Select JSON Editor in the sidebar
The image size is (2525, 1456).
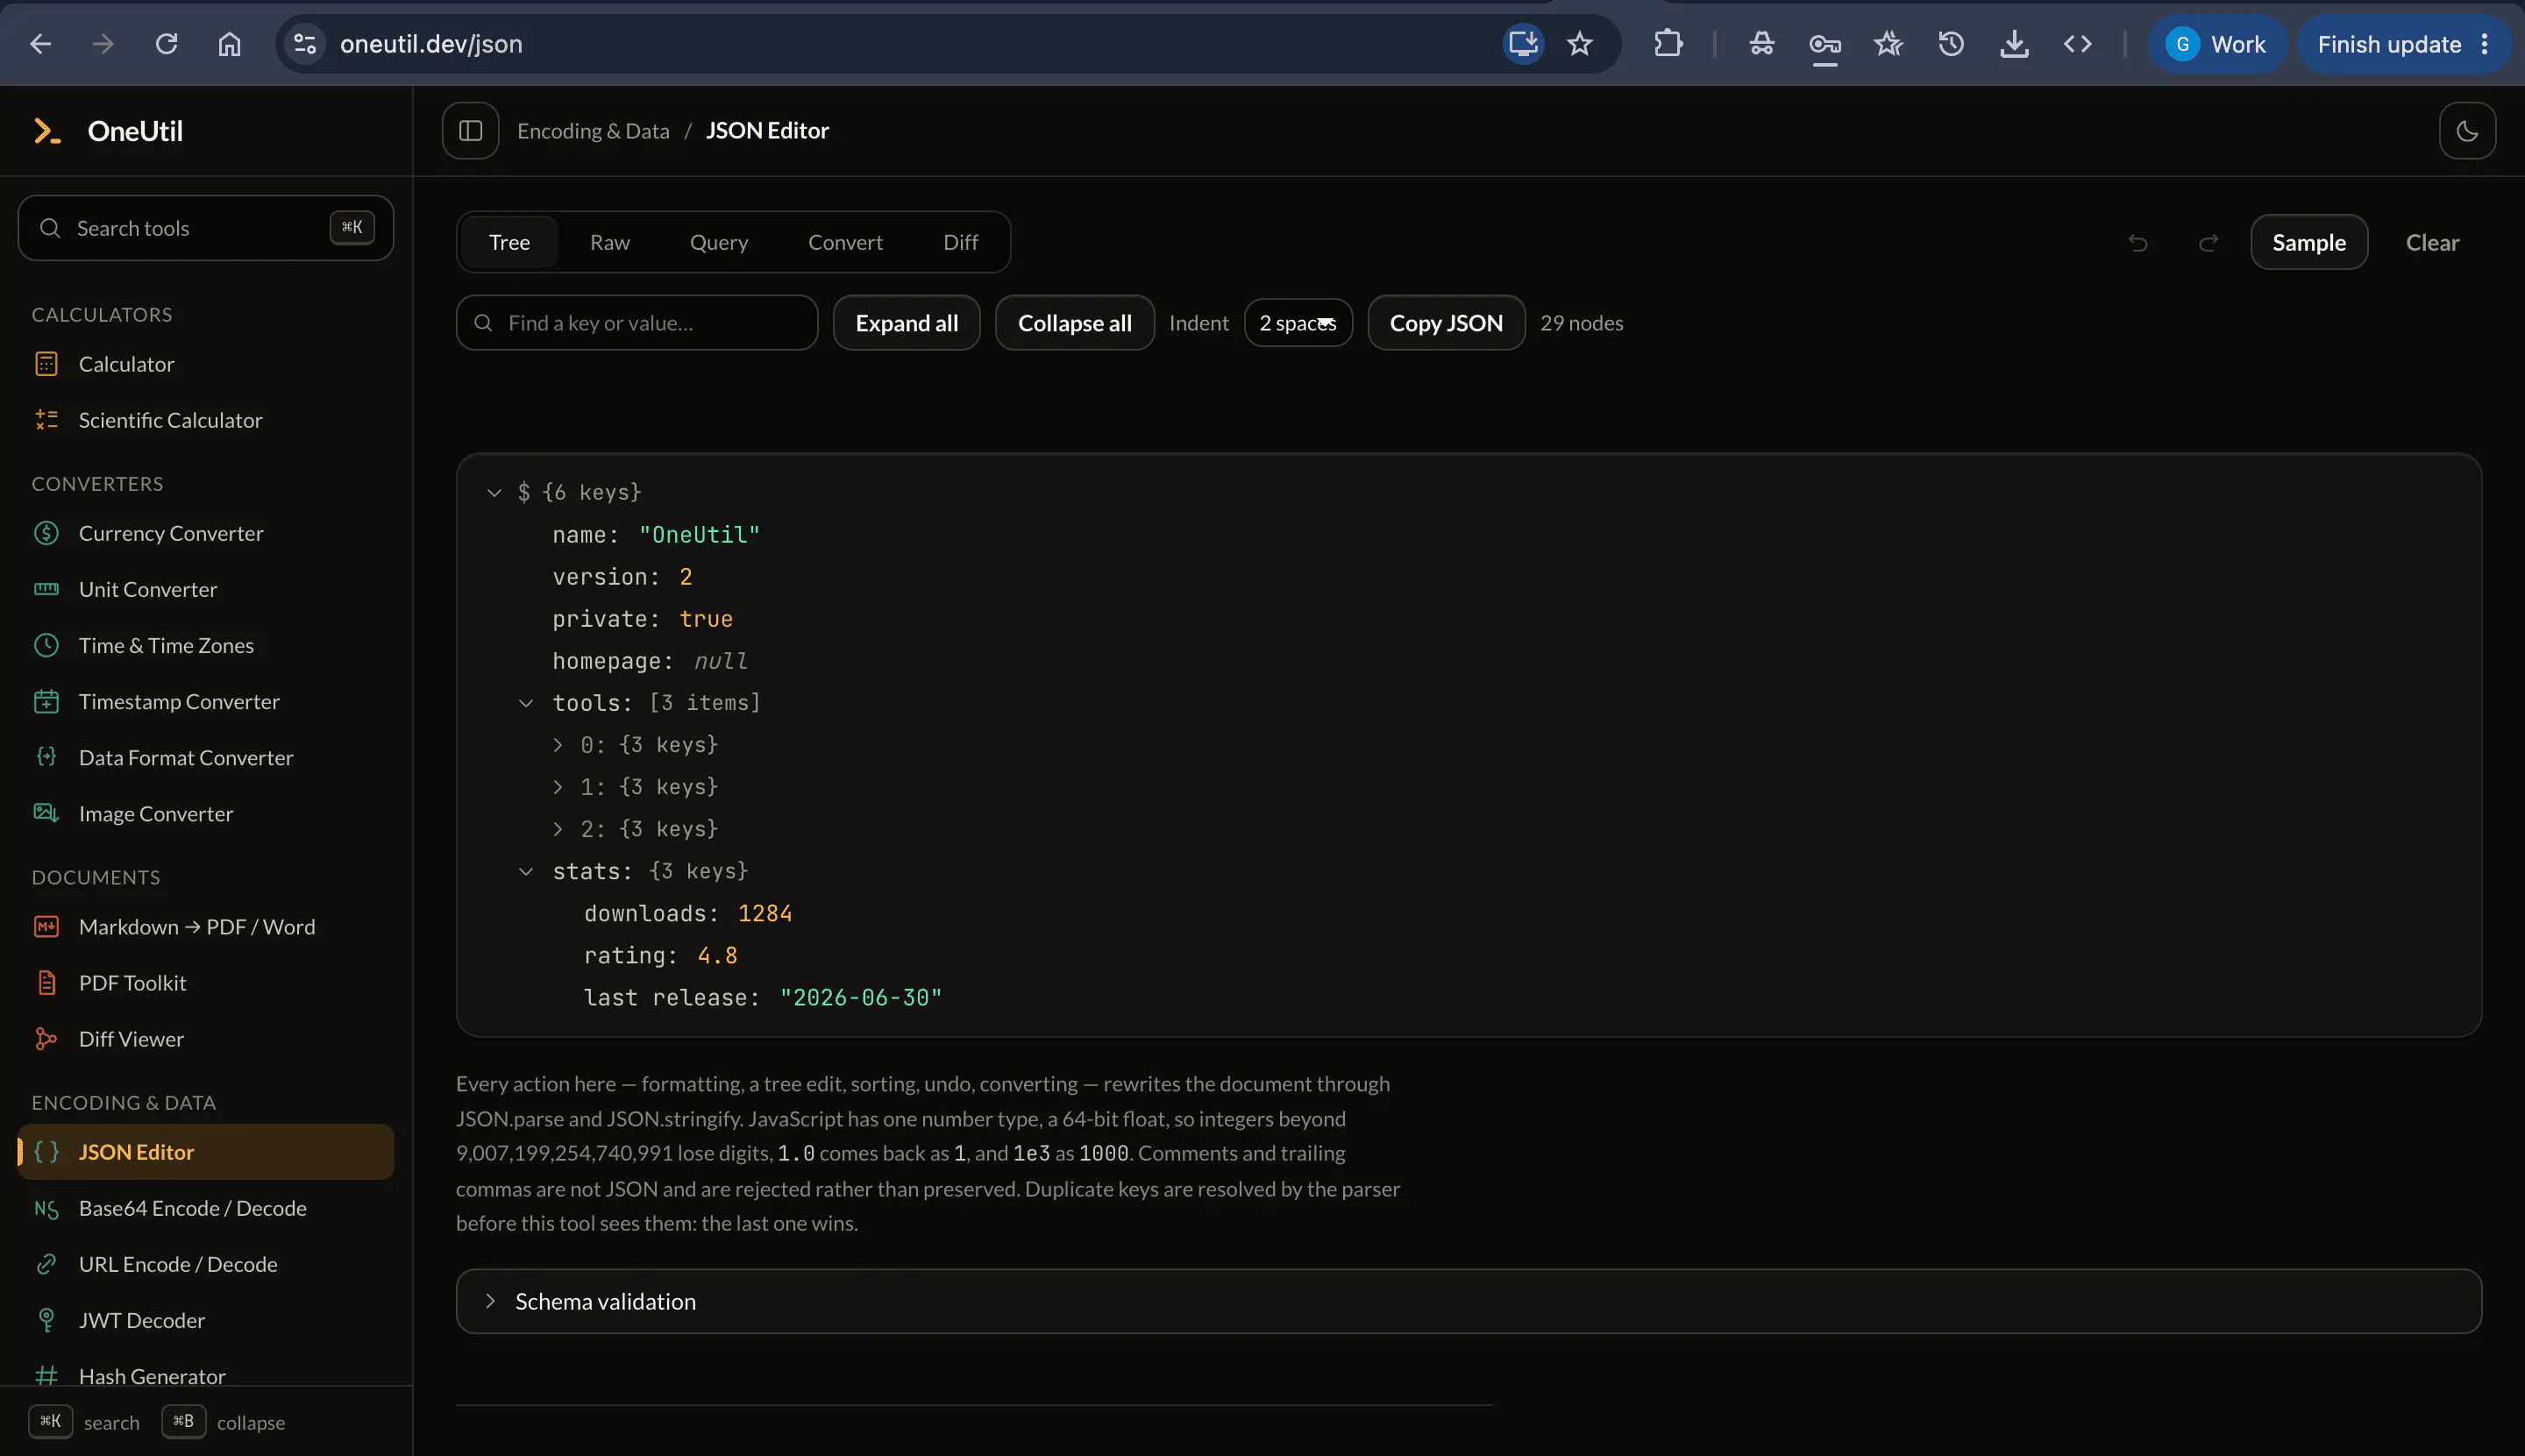coord(206,1151)
